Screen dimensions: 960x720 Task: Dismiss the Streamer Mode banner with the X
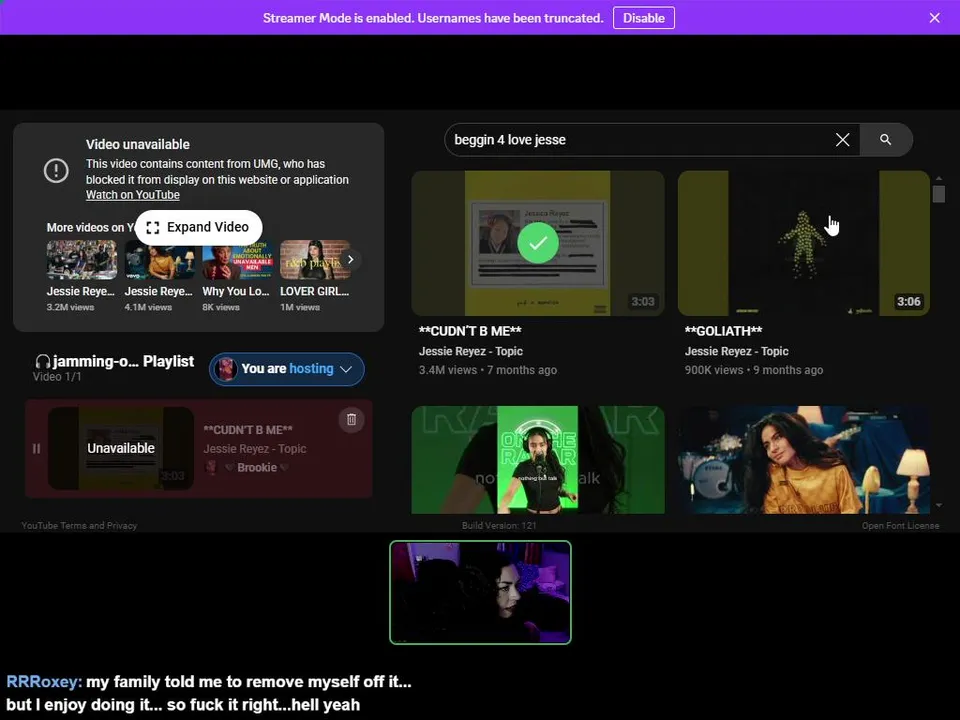pyautogui.click(x=934, y=18)
